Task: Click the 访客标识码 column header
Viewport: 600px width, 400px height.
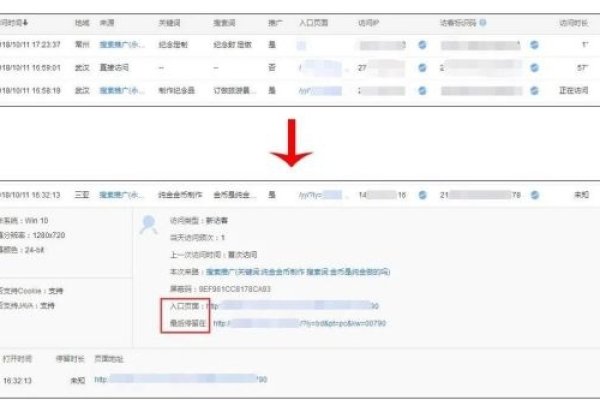Action: [458, 23]
